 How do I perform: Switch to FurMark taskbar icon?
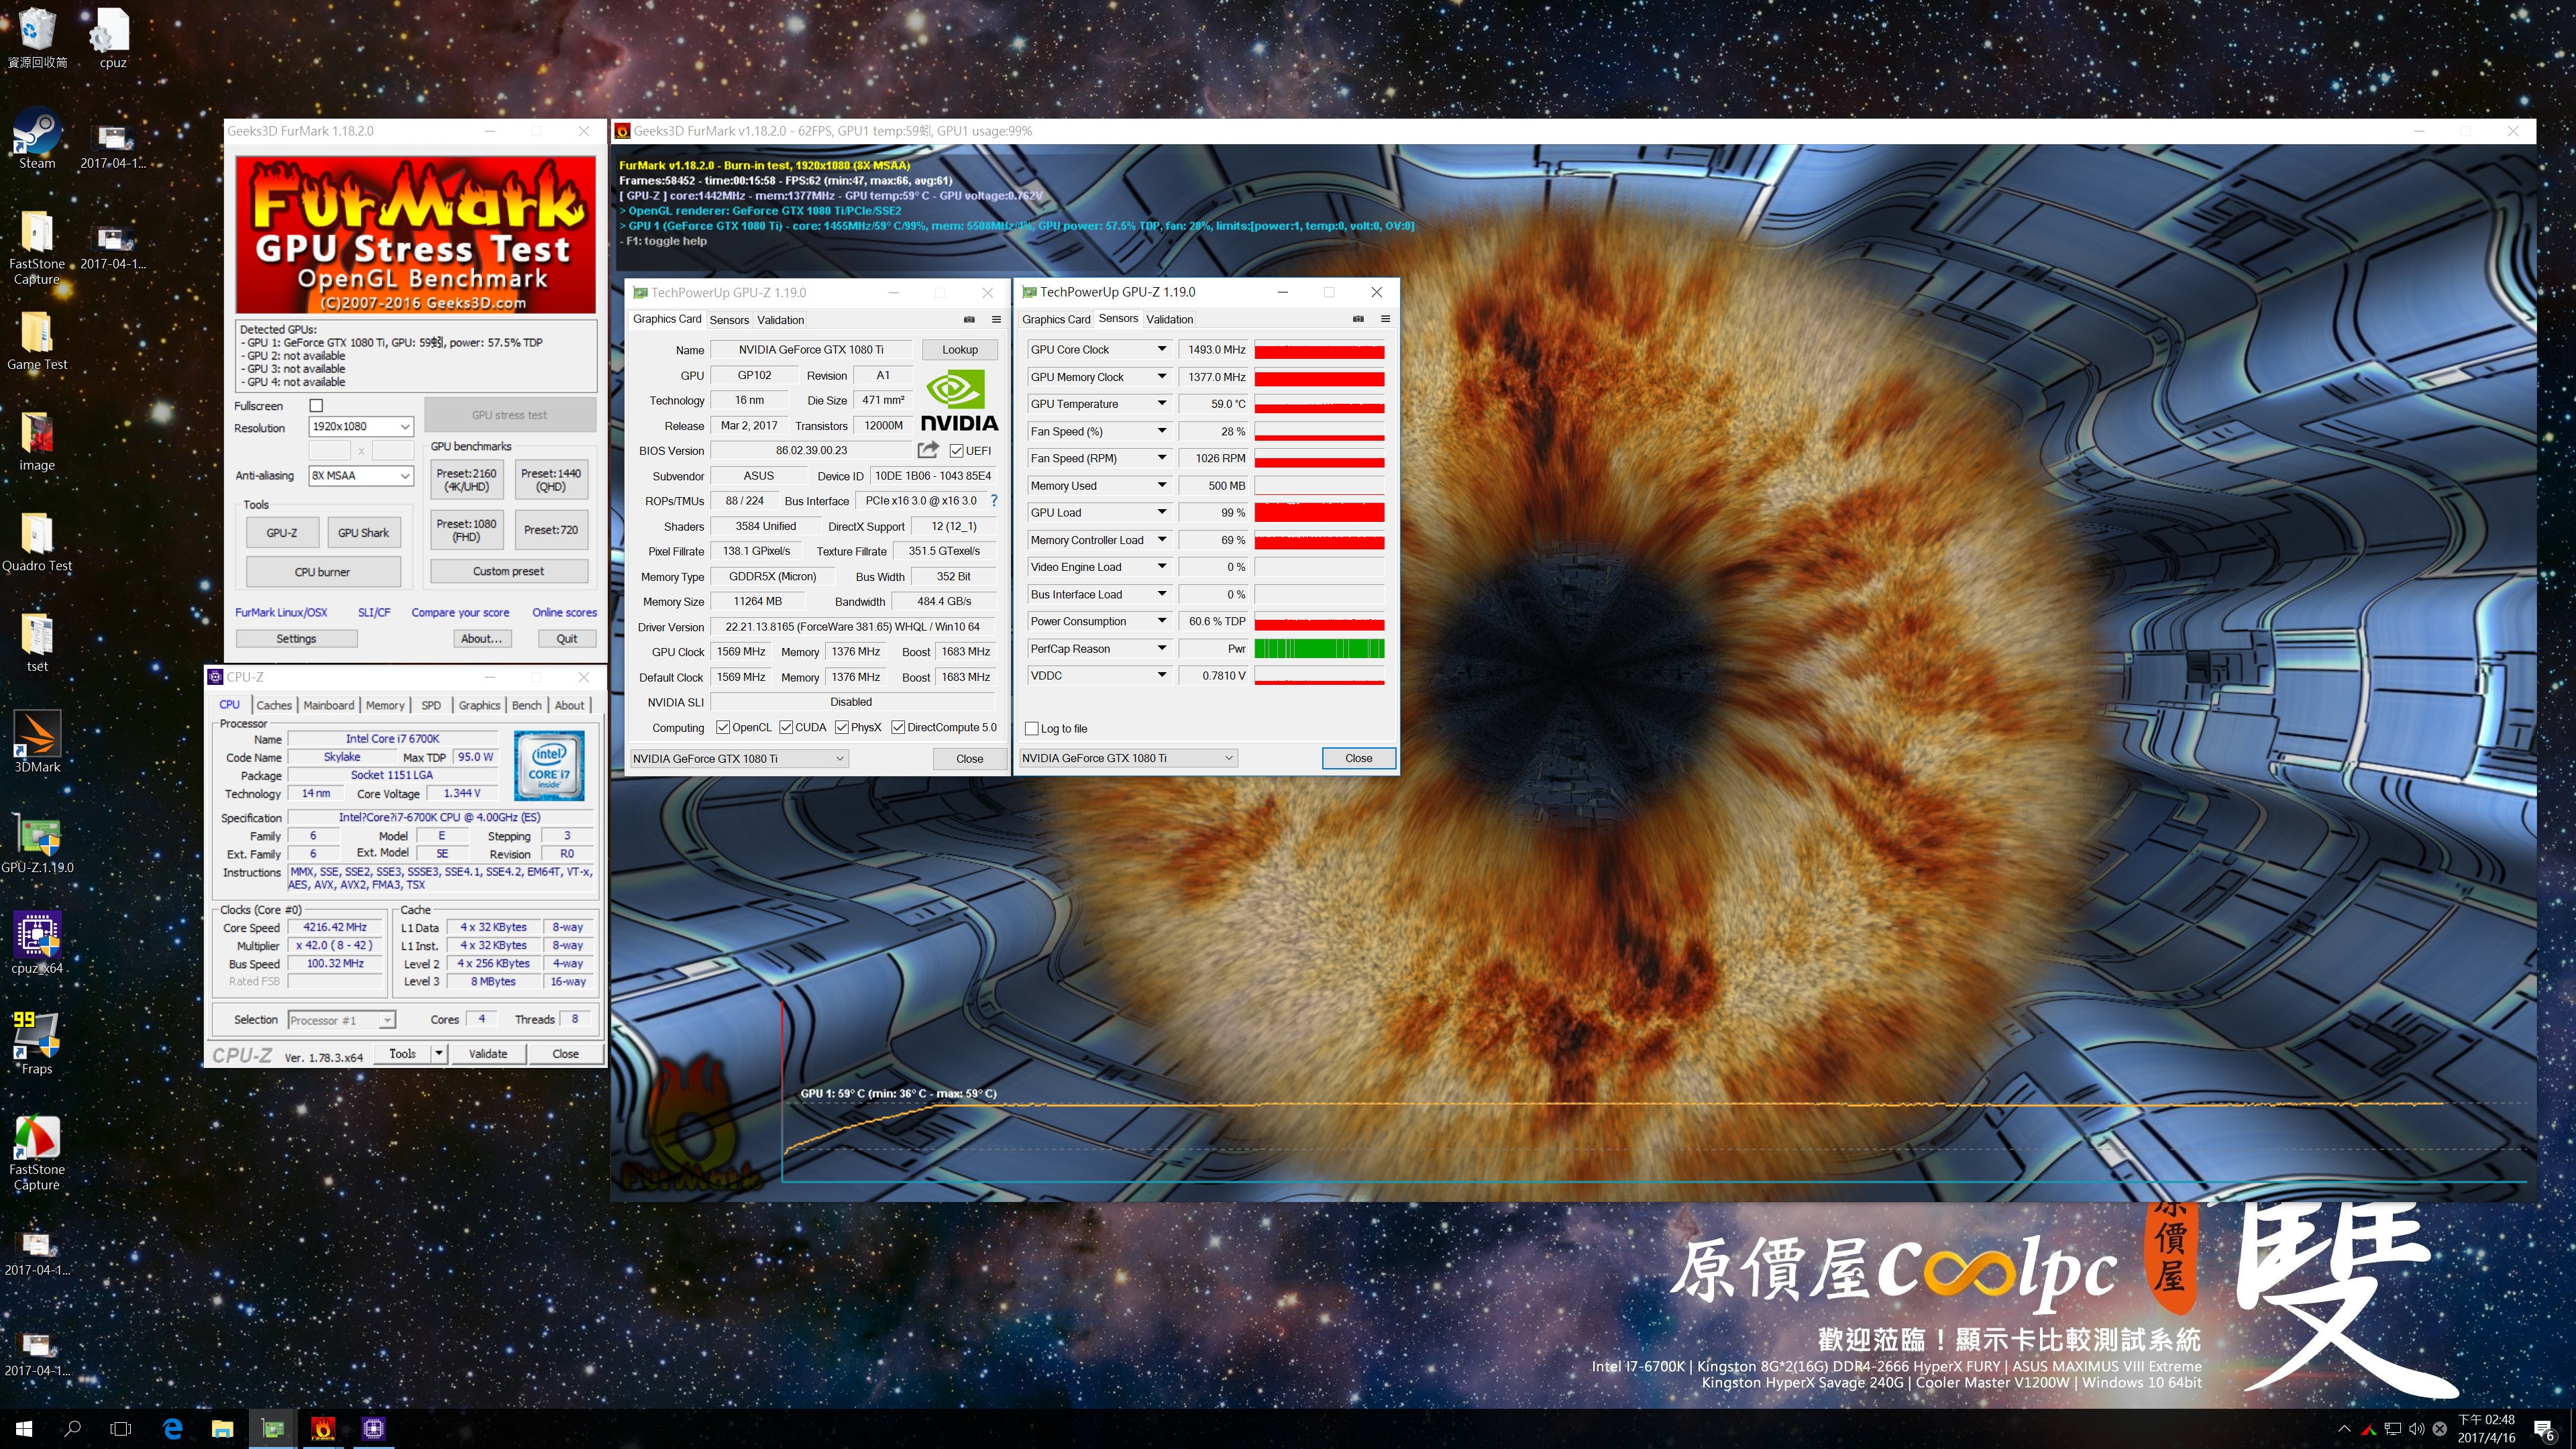pos(323,1428)
